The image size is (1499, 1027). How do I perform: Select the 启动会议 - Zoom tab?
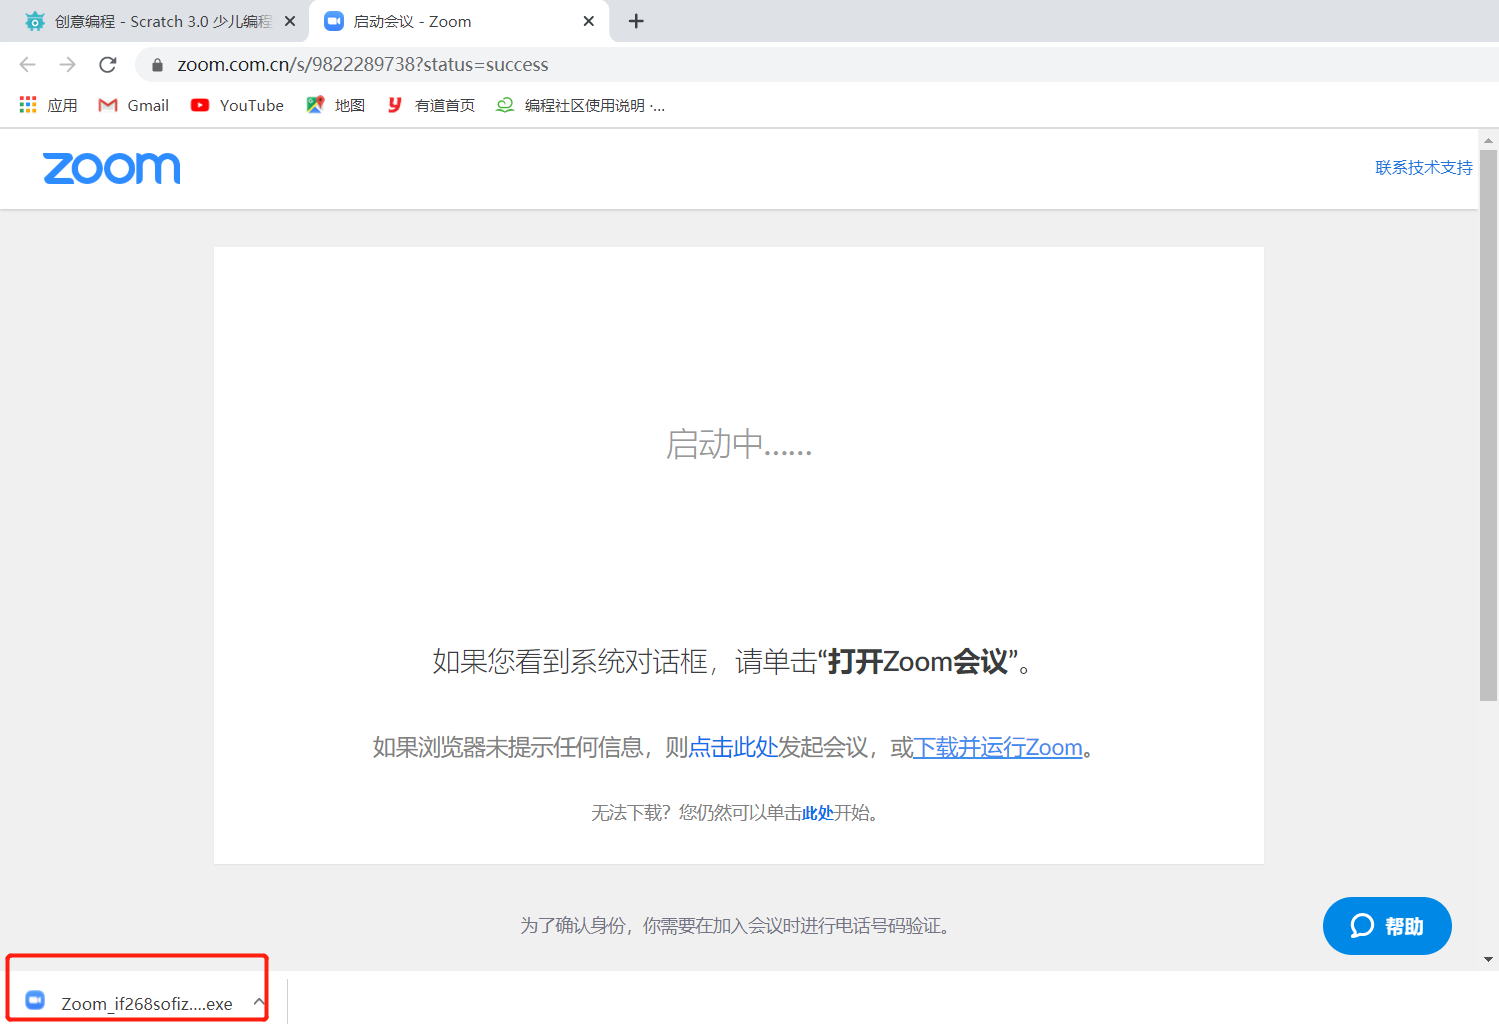coord(458,21)
